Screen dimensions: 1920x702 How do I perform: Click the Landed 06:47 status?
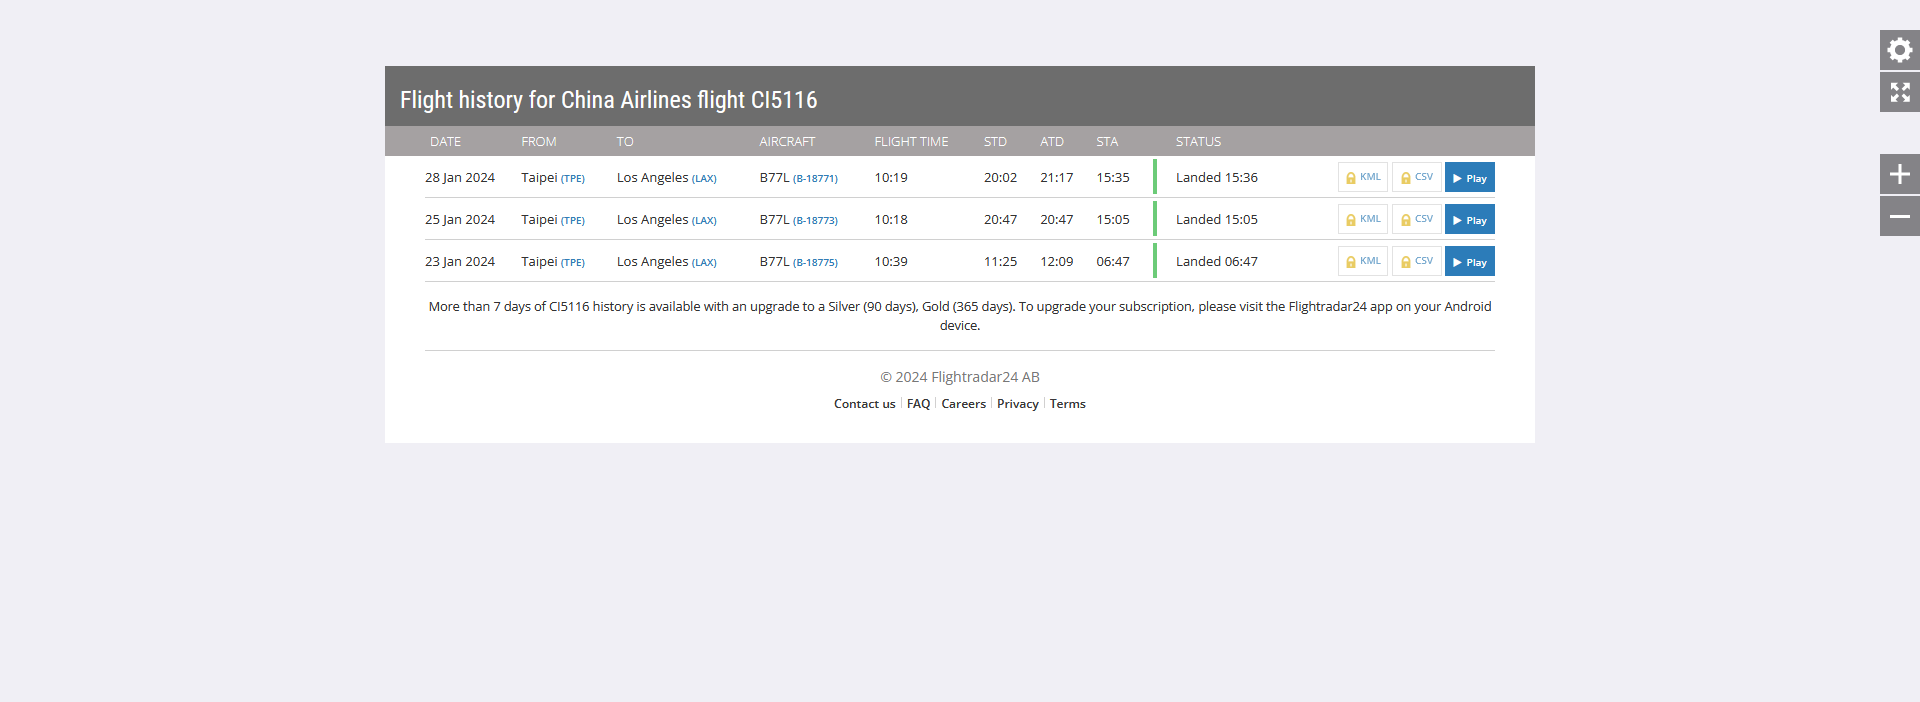point(1217,262)
